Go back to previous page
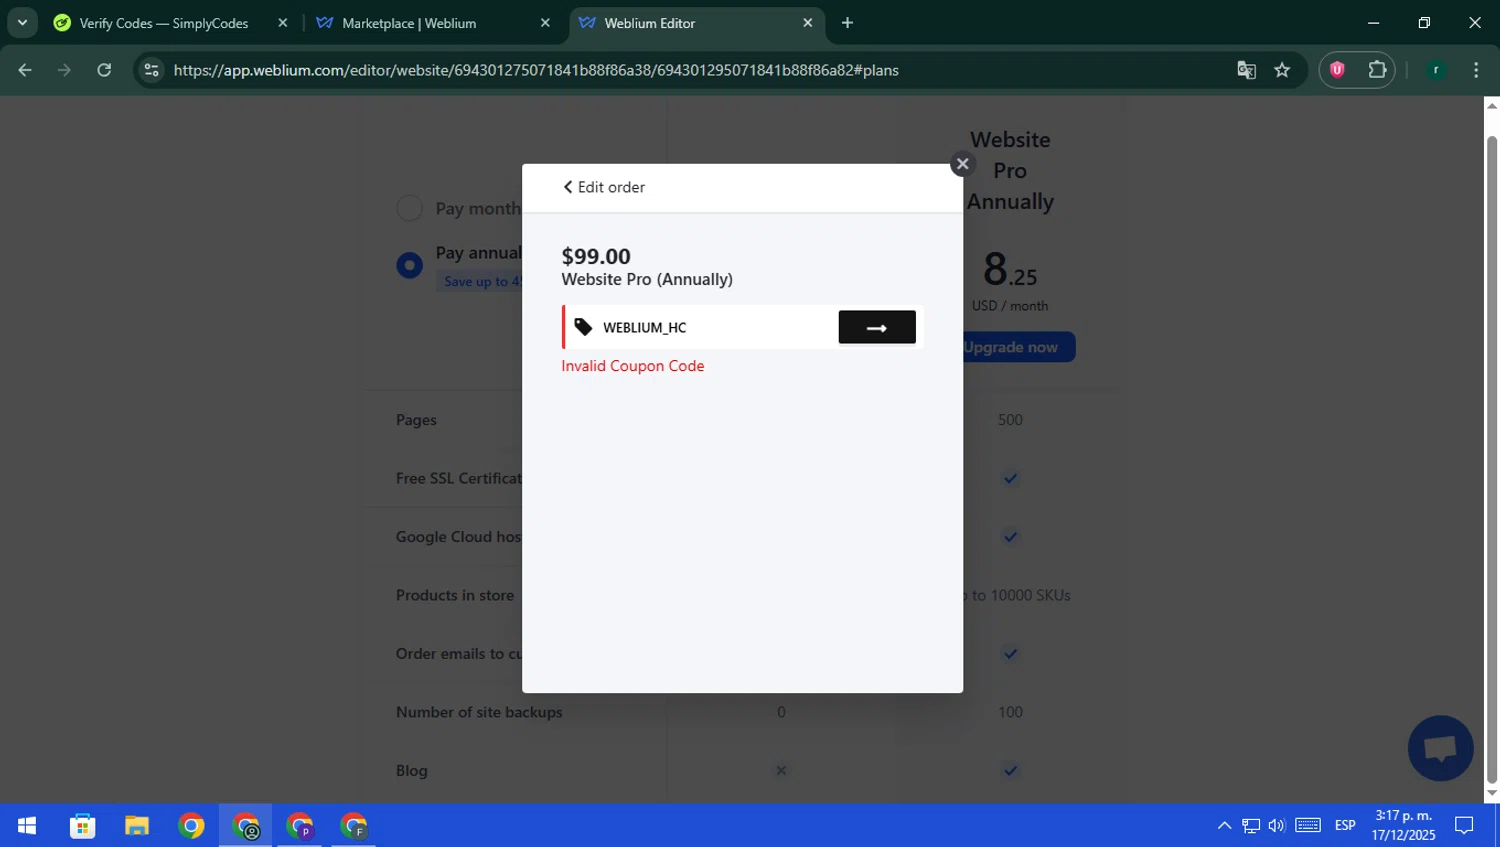The height and width of the screenshot is (847, 1500). [25, 70]
